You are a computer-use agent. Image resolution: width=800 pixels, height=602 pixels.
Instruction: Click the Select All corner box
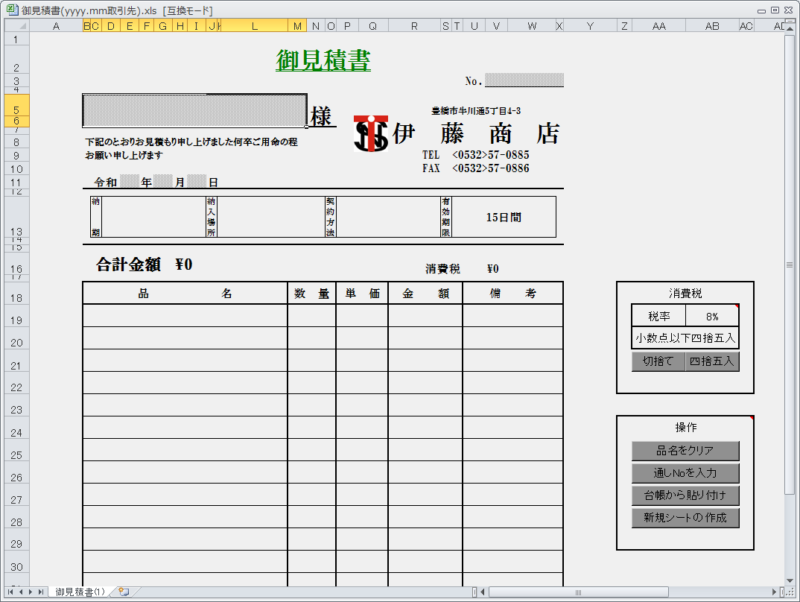tap(17, 26)
